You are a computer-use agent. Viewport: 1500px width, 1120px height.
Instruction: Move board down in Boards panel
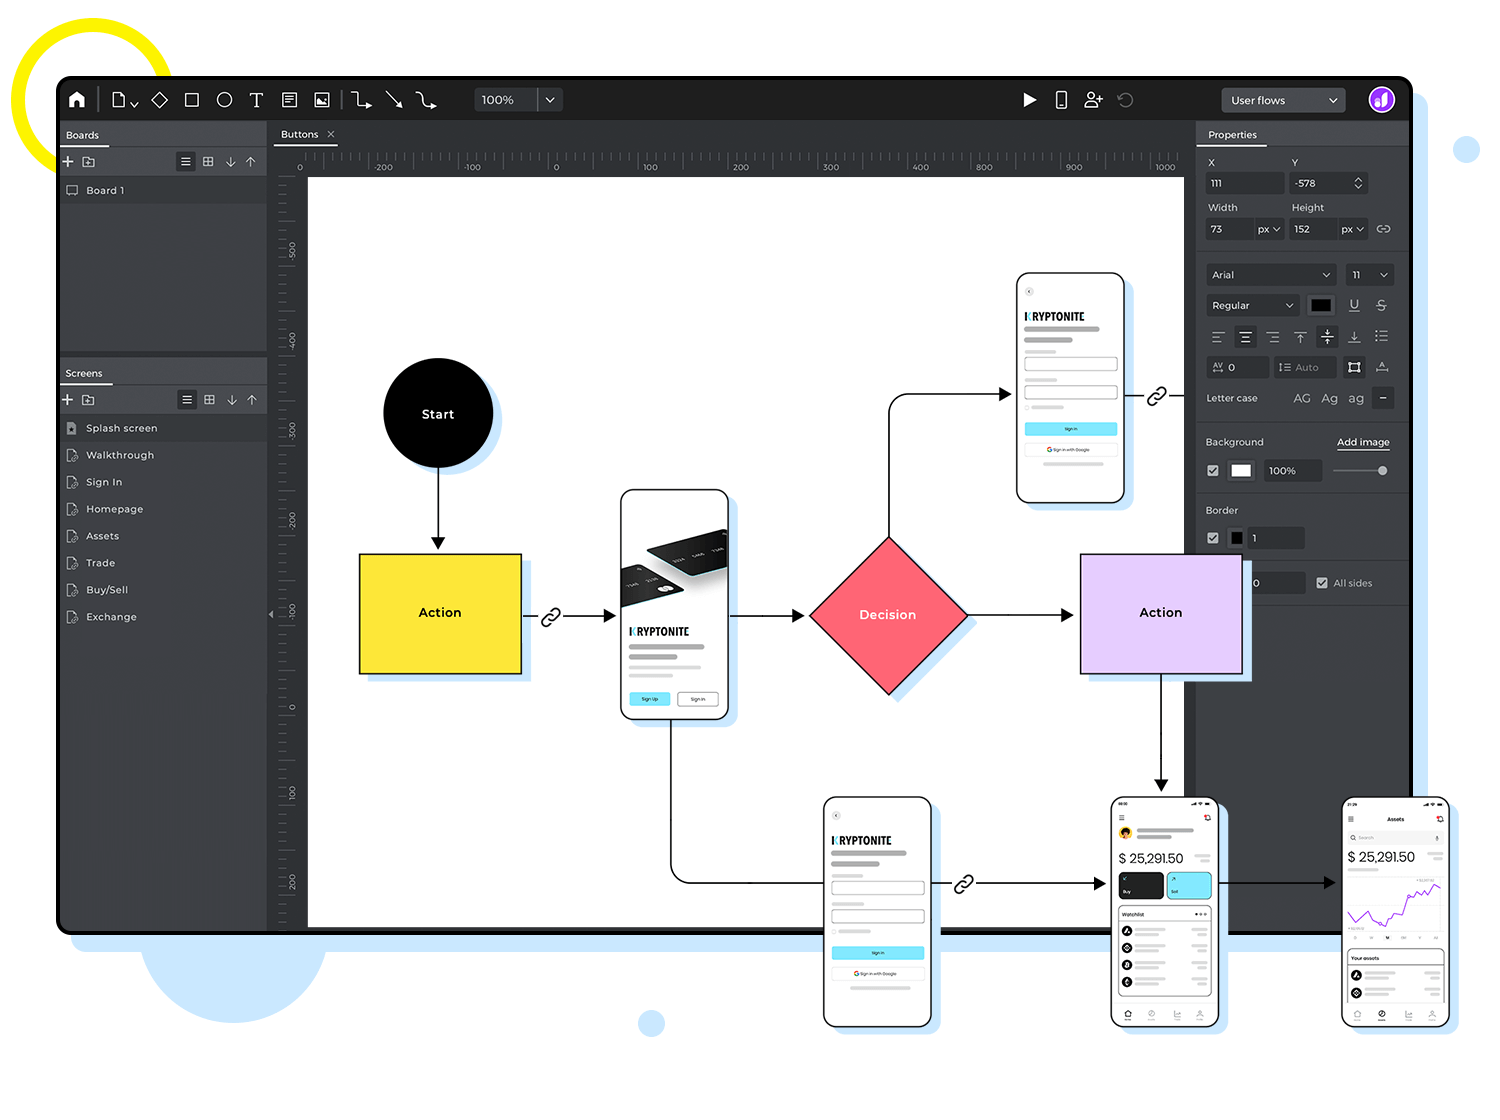230,161
